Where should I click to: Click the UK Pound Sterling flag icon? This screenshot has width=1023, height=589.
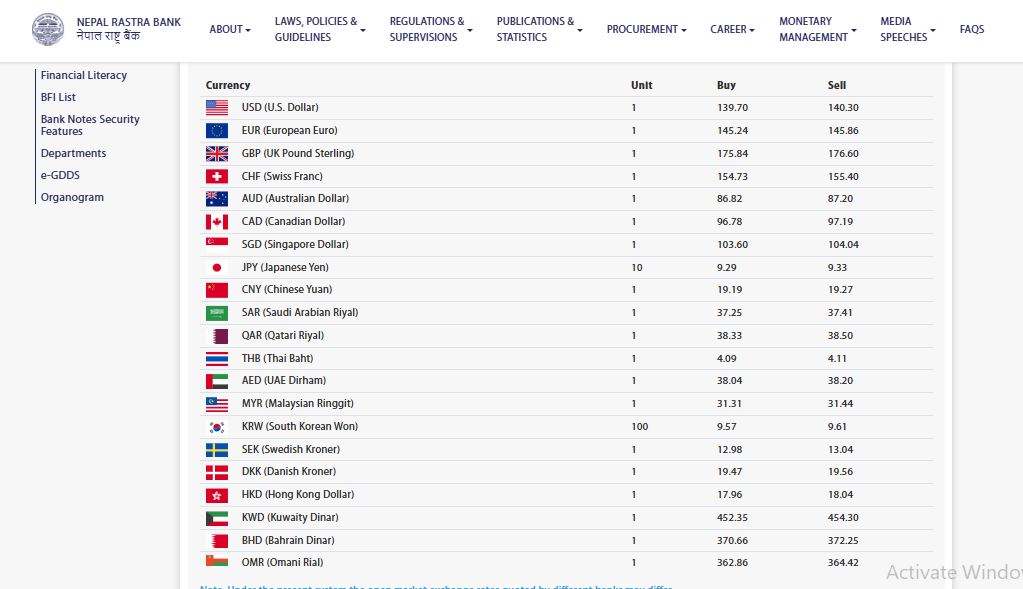click(x=217, y=153)
